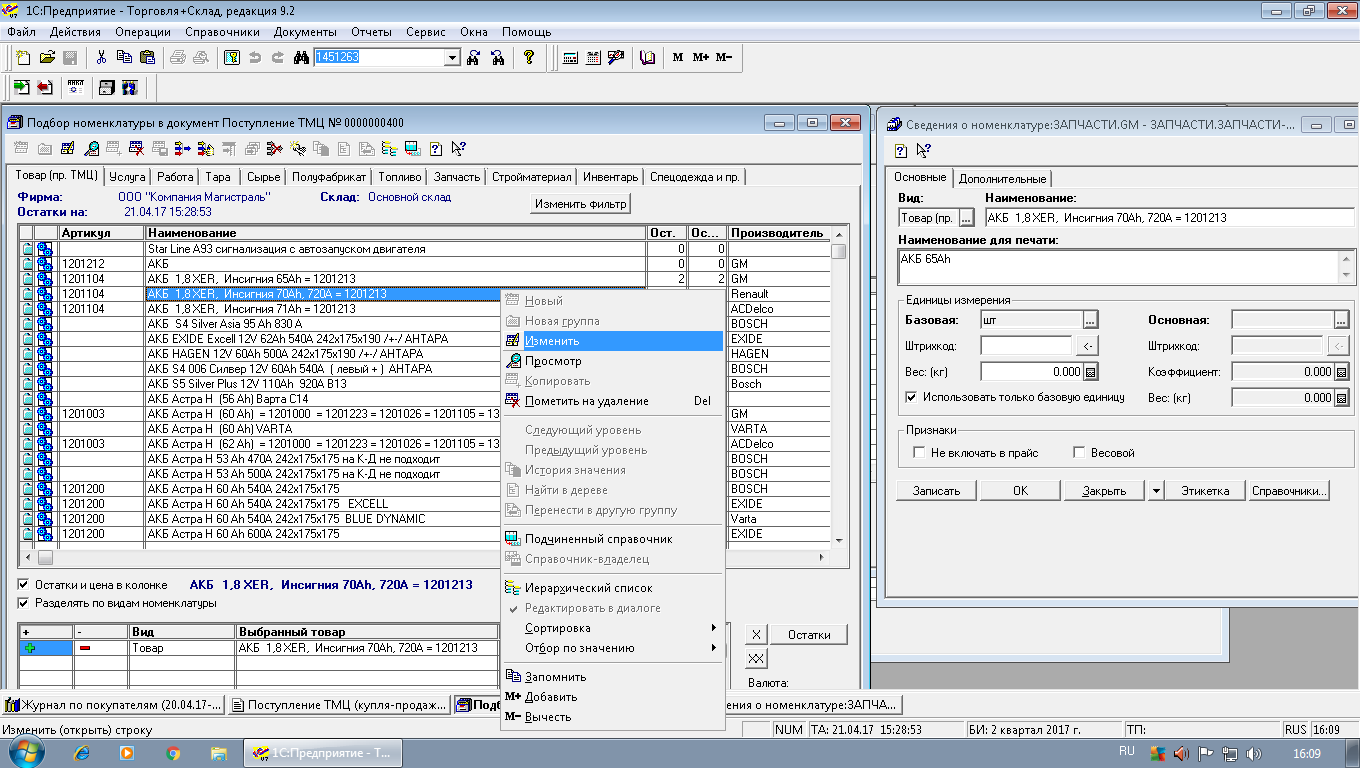Viewport: 1360px width, 772px height.
Task: Click the binoculars search icon in main toolbar
Action: pyautogui.click(x=299, y=57)
